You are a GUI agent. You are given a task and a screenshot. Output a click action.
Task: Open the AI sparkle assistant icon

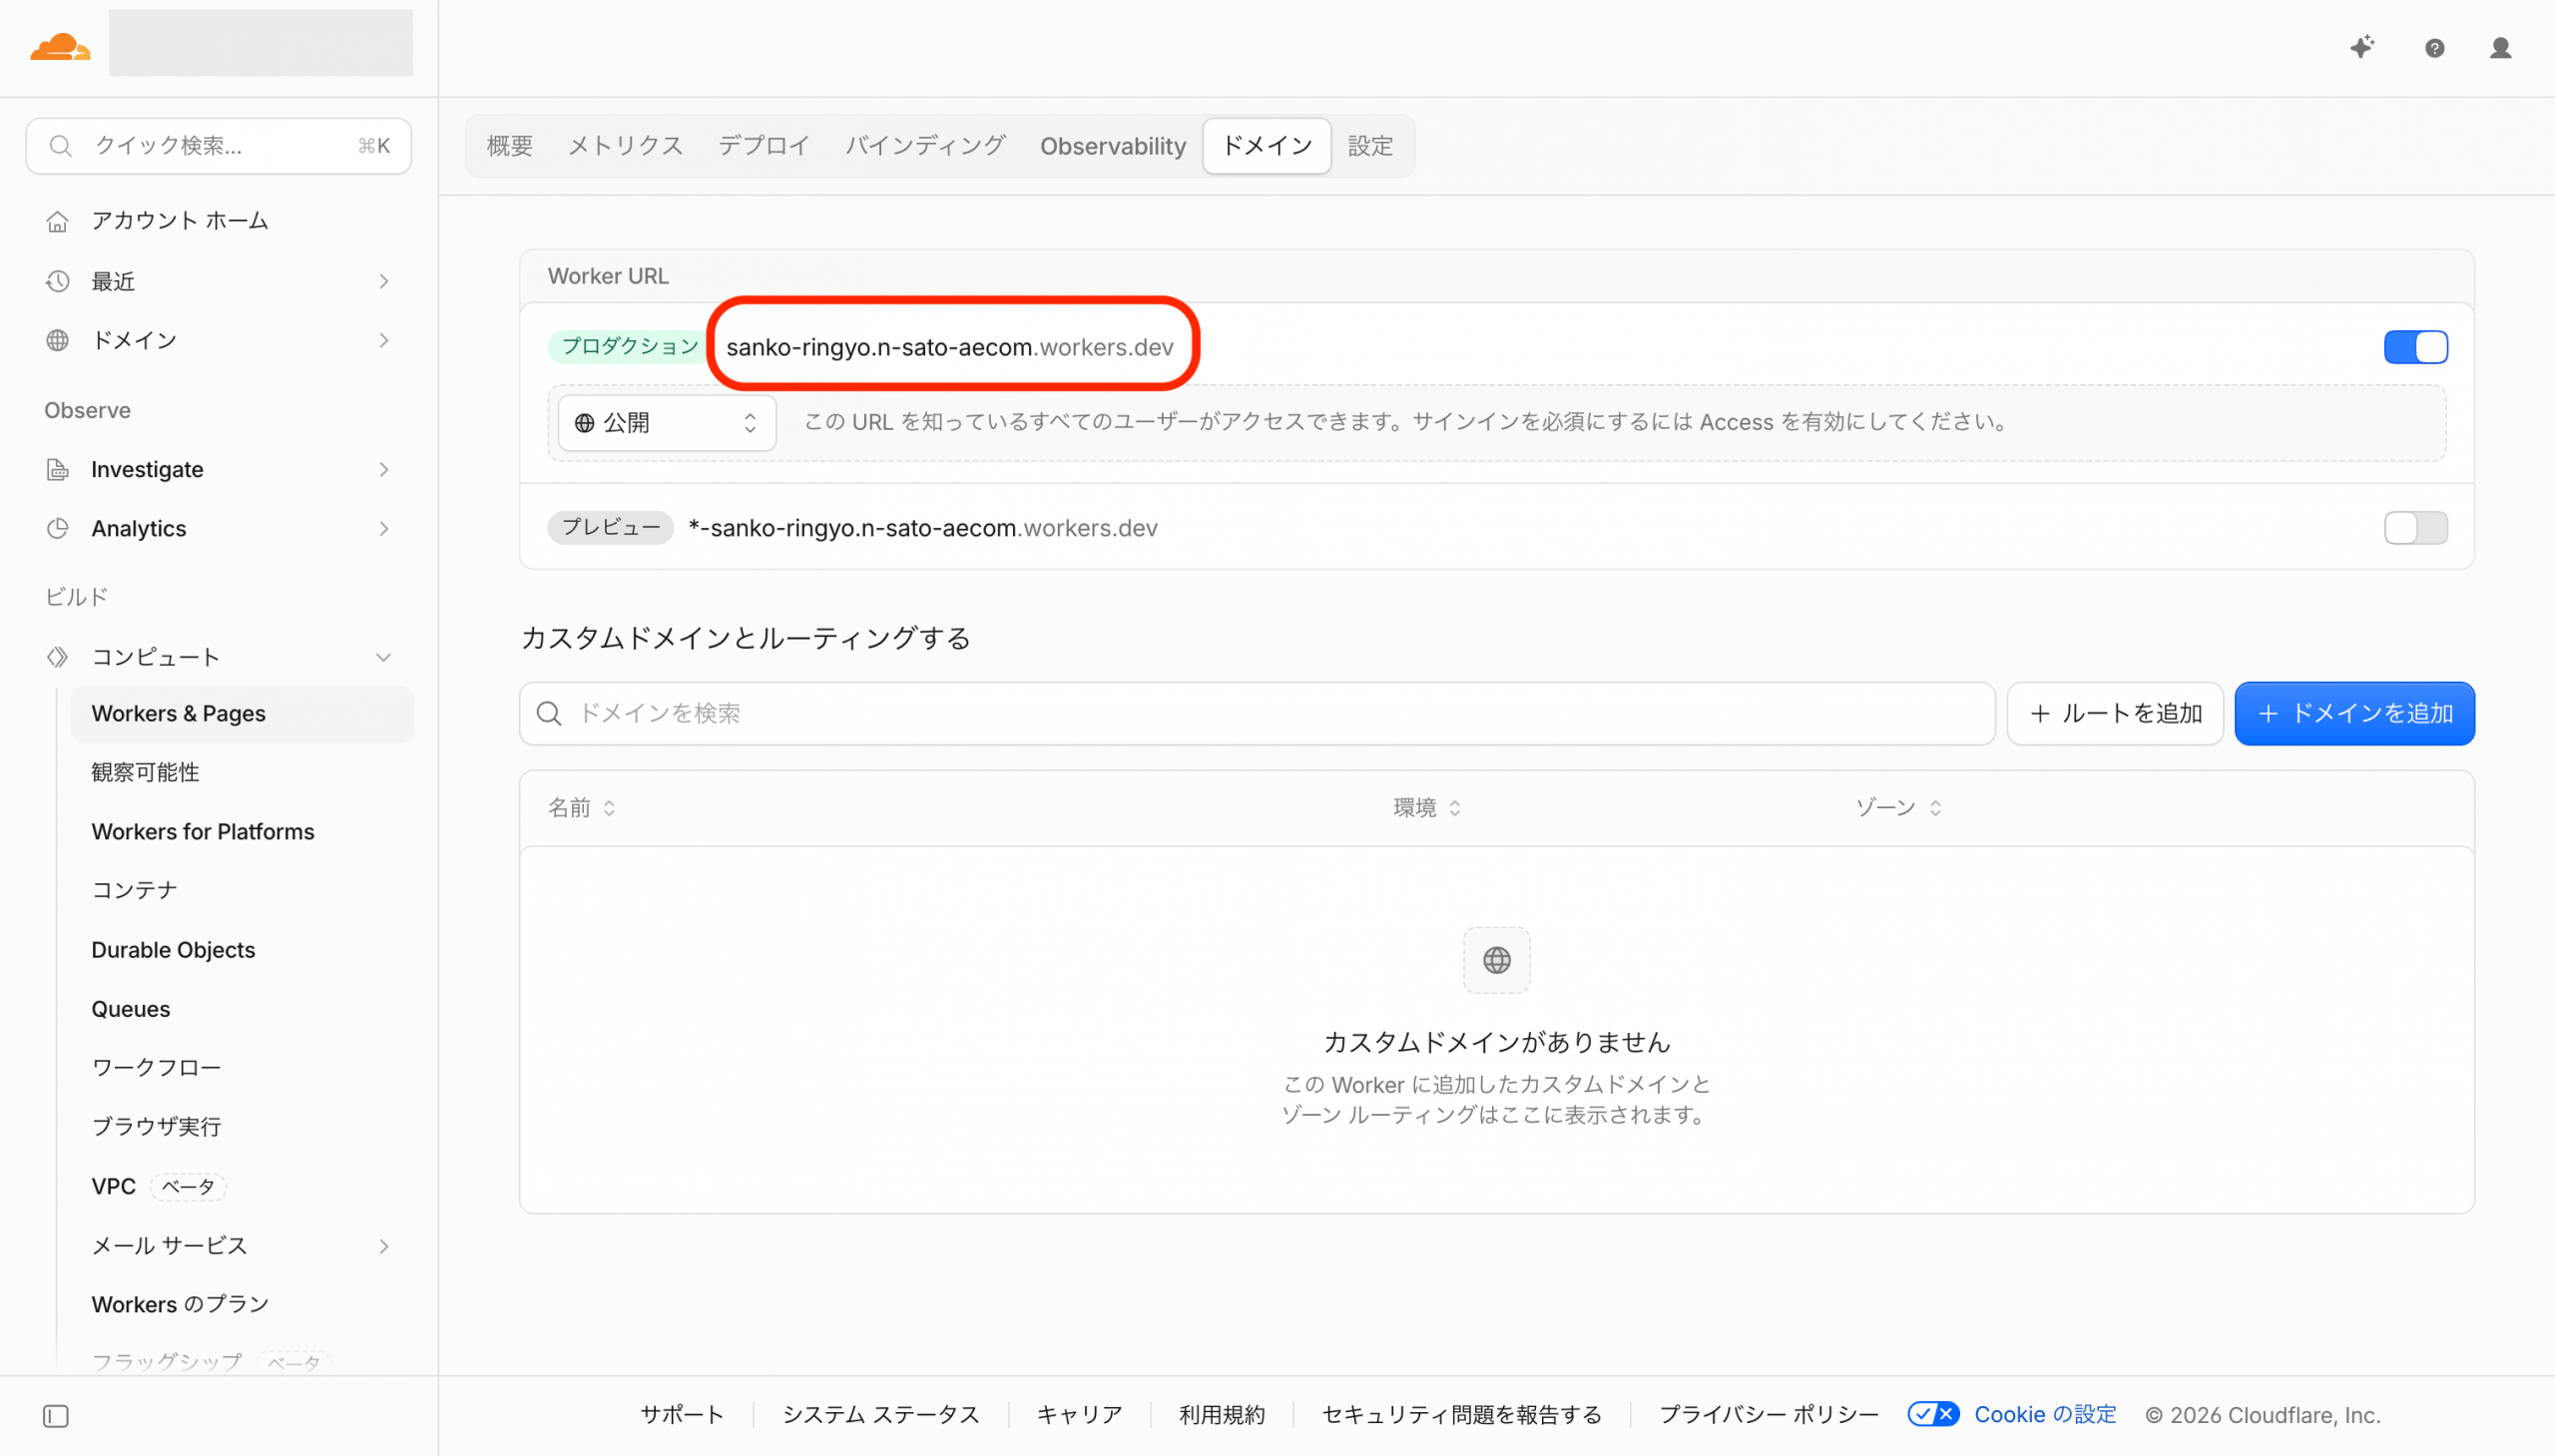pos(2362,47)
